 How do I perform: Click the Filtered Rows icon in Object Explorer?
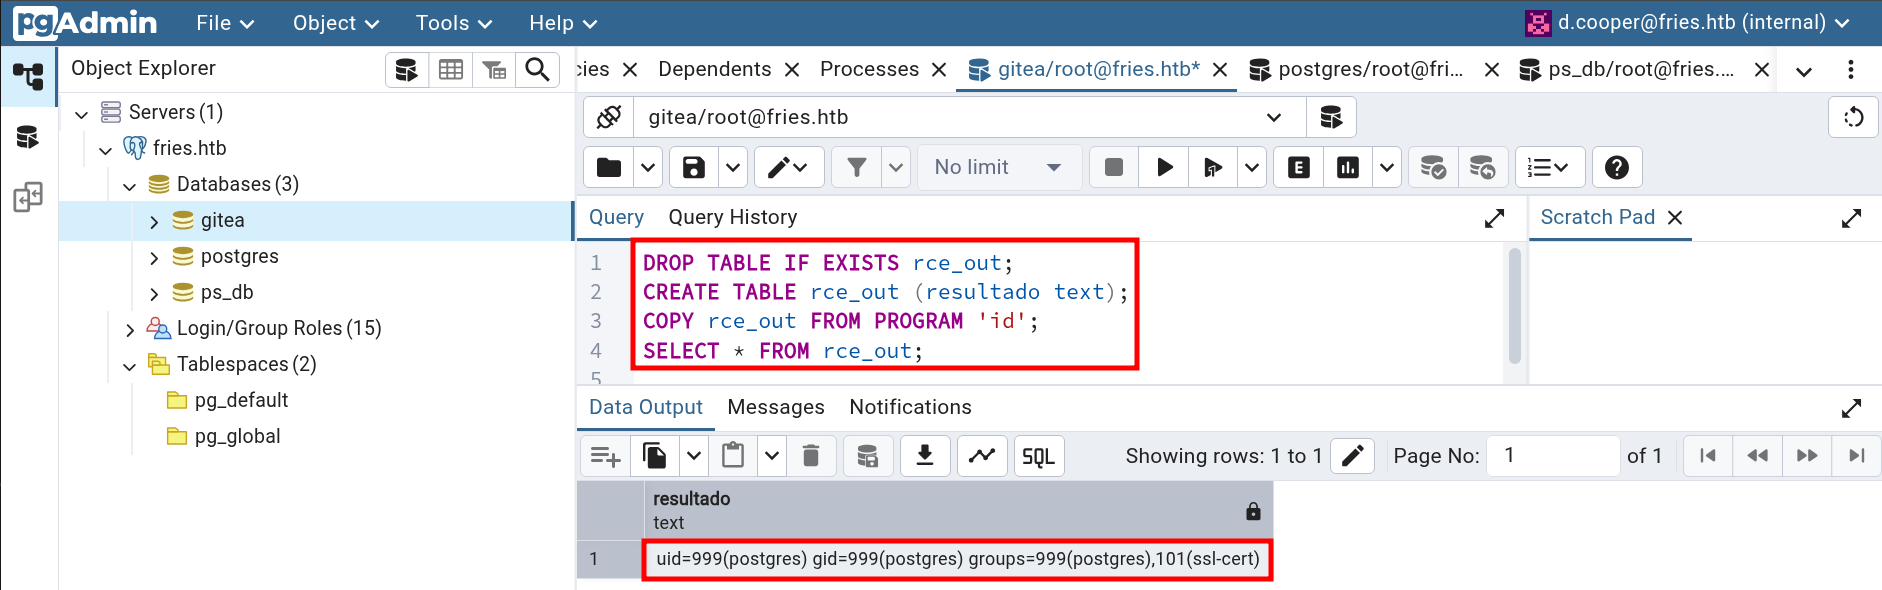point(494,69)
